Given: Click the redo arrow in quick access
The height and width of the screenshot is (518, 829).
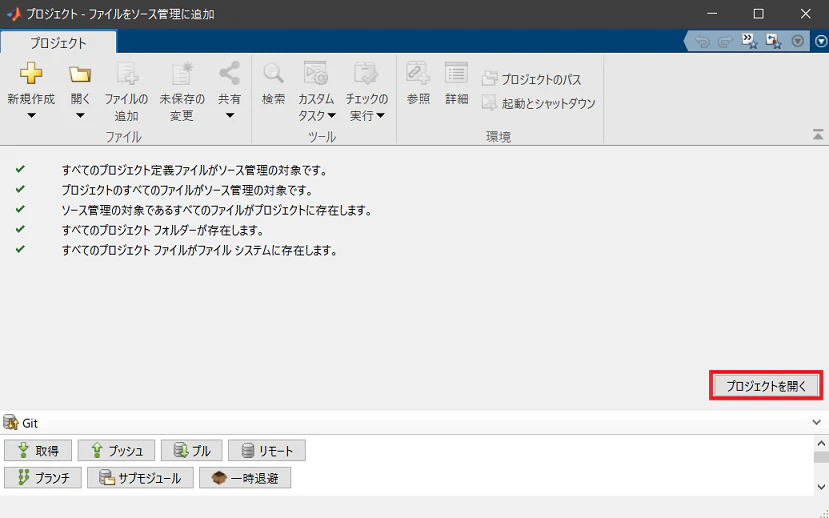Looking at the screenshot, I should tap(725, 41).
